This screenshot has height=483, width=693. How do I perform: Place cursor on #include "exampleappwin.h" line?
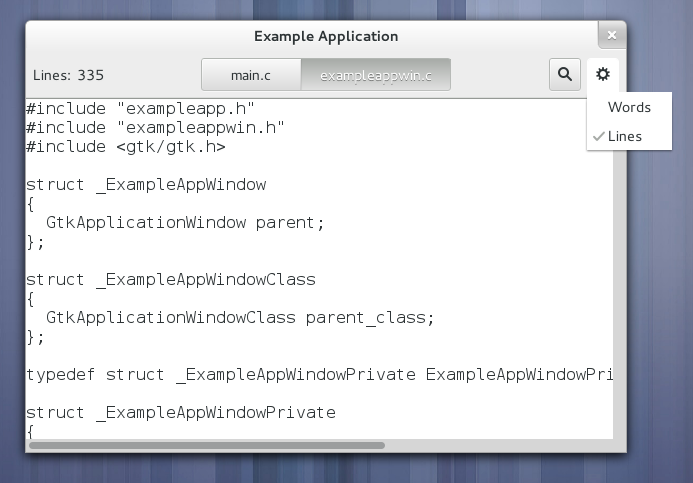155,128
